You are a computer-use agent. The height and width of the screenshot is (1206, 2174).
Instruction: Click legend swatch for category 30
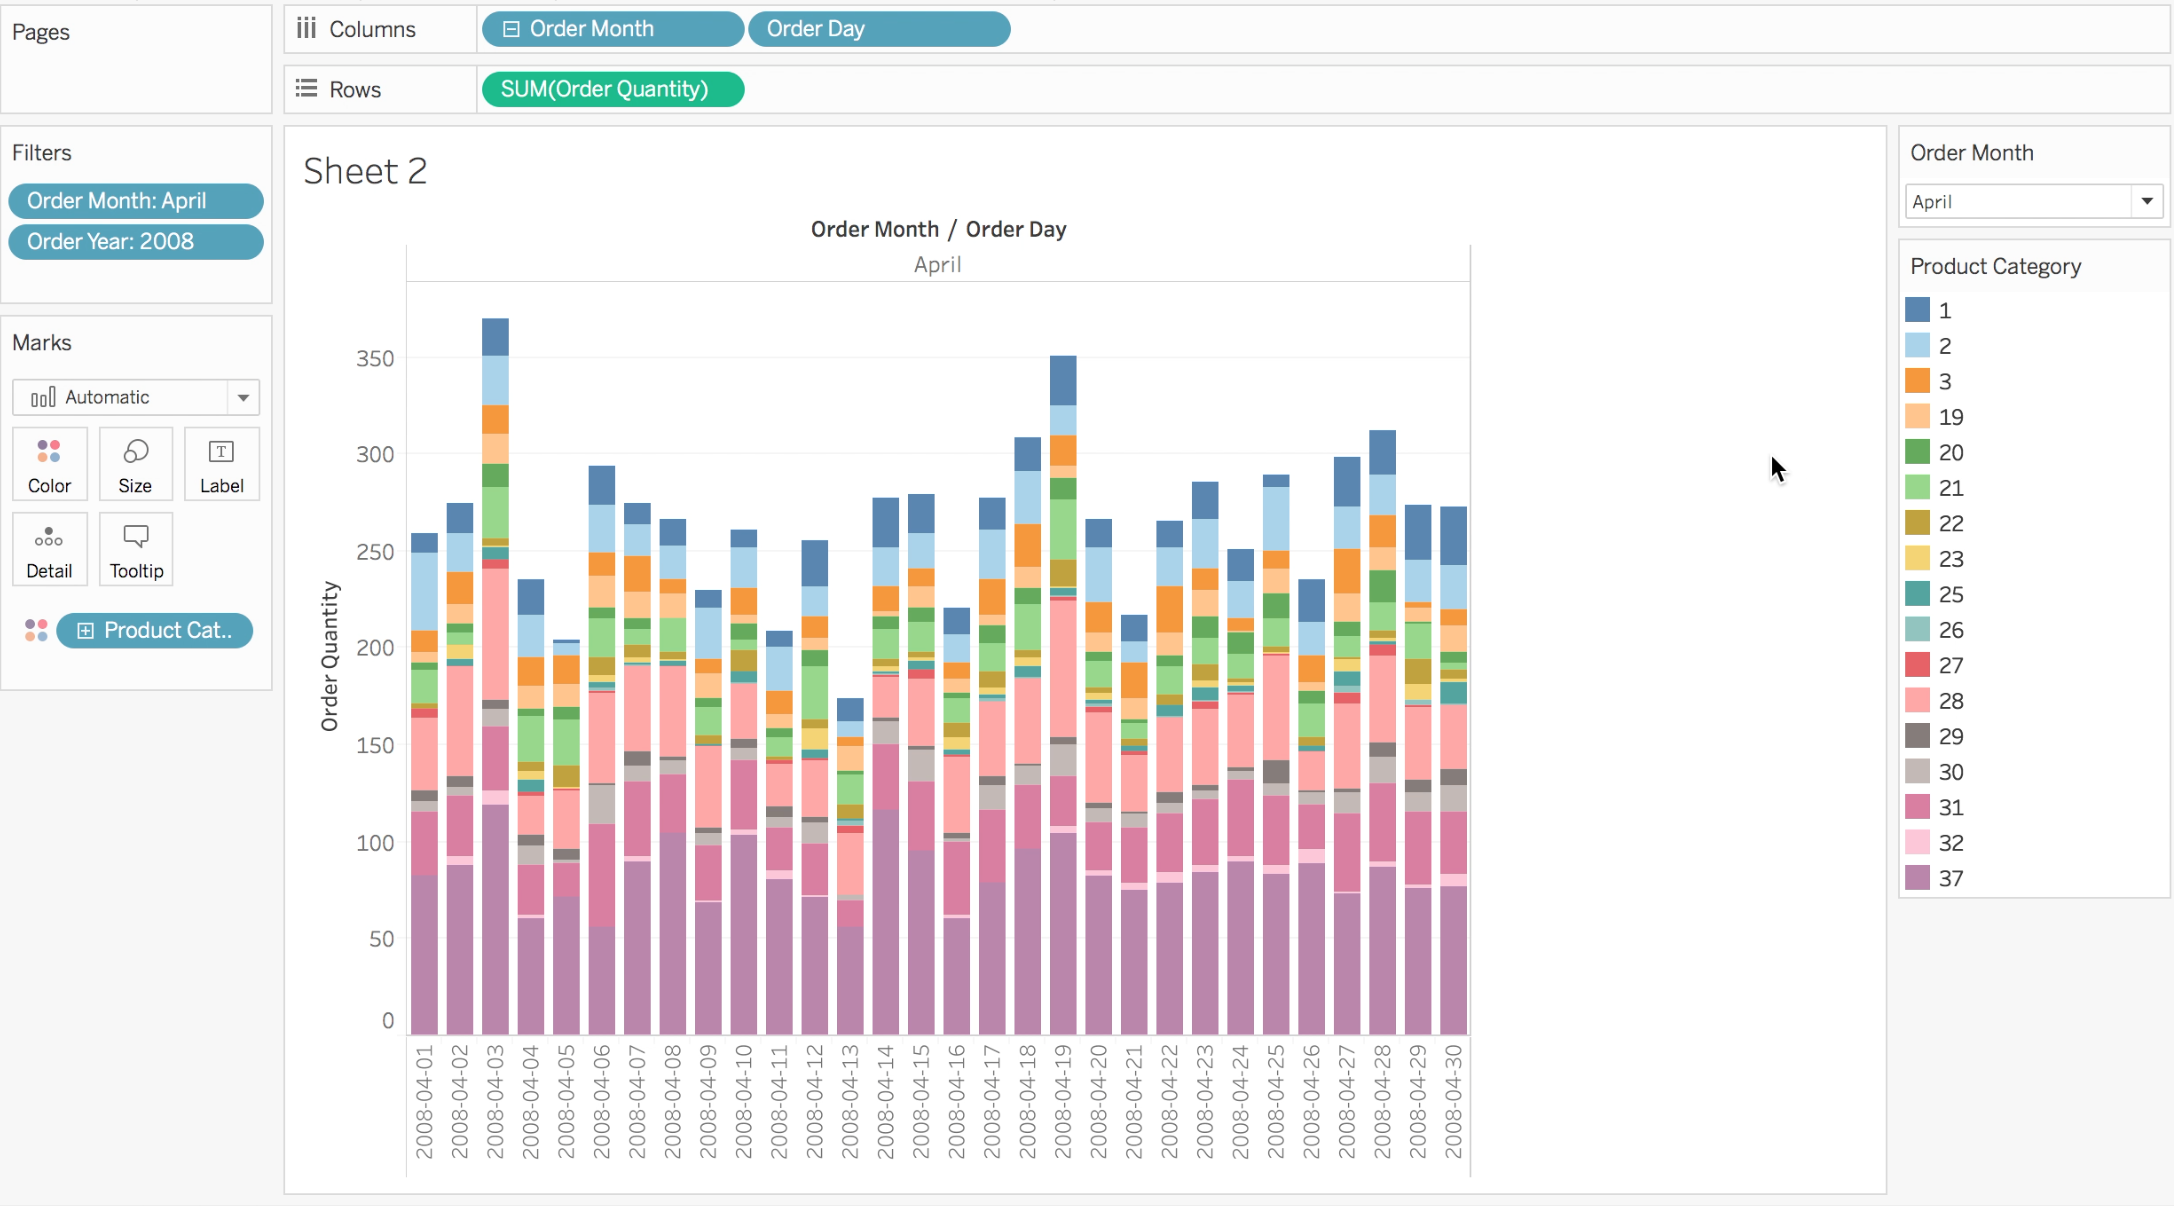pos(1917,771)
